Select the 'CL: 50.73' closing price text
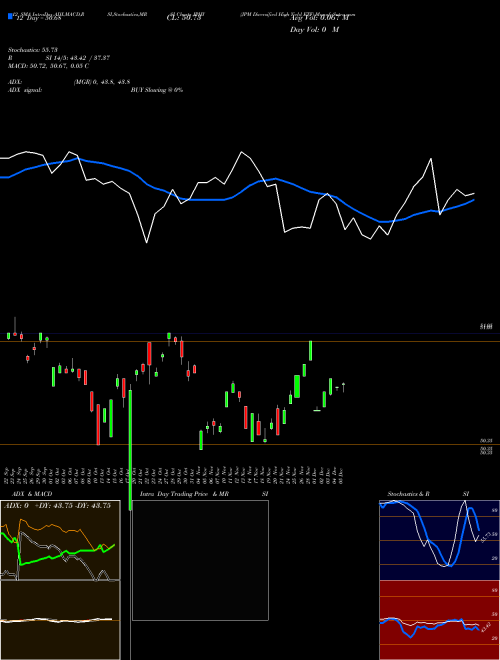 [184, 18]
